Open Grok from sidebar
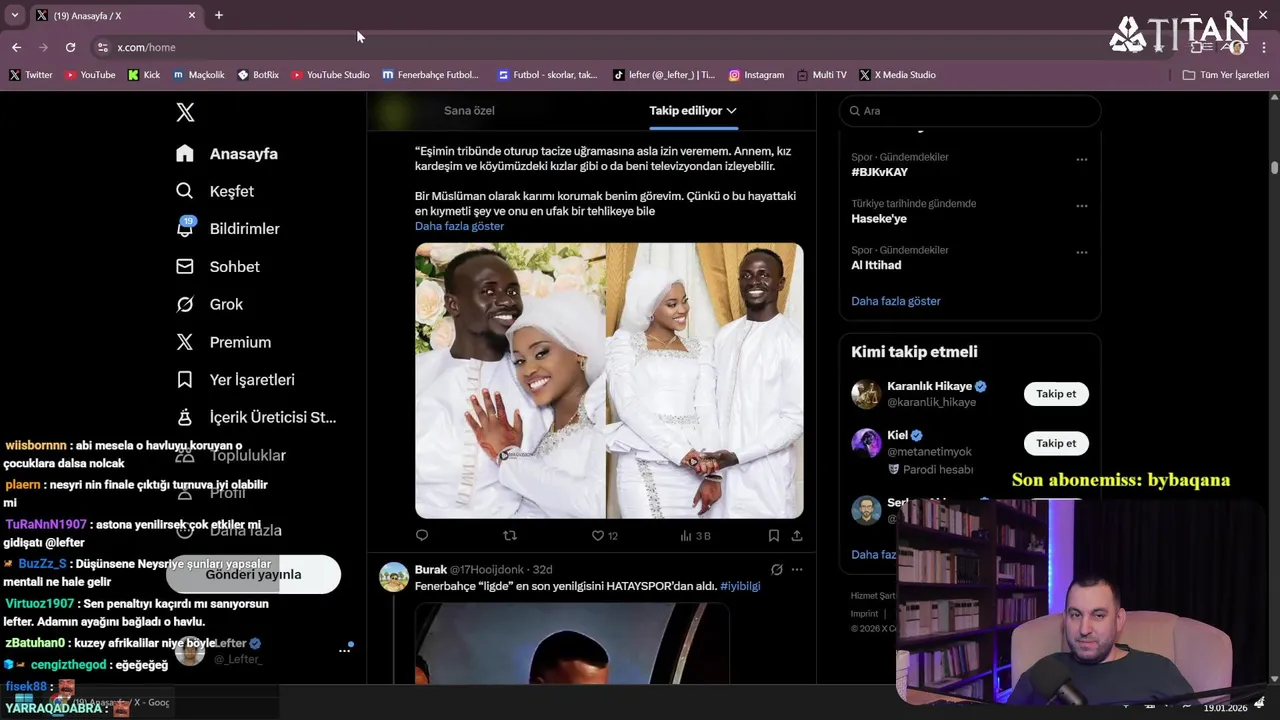This screenshot has height=720, width=1280. (210, 304)
